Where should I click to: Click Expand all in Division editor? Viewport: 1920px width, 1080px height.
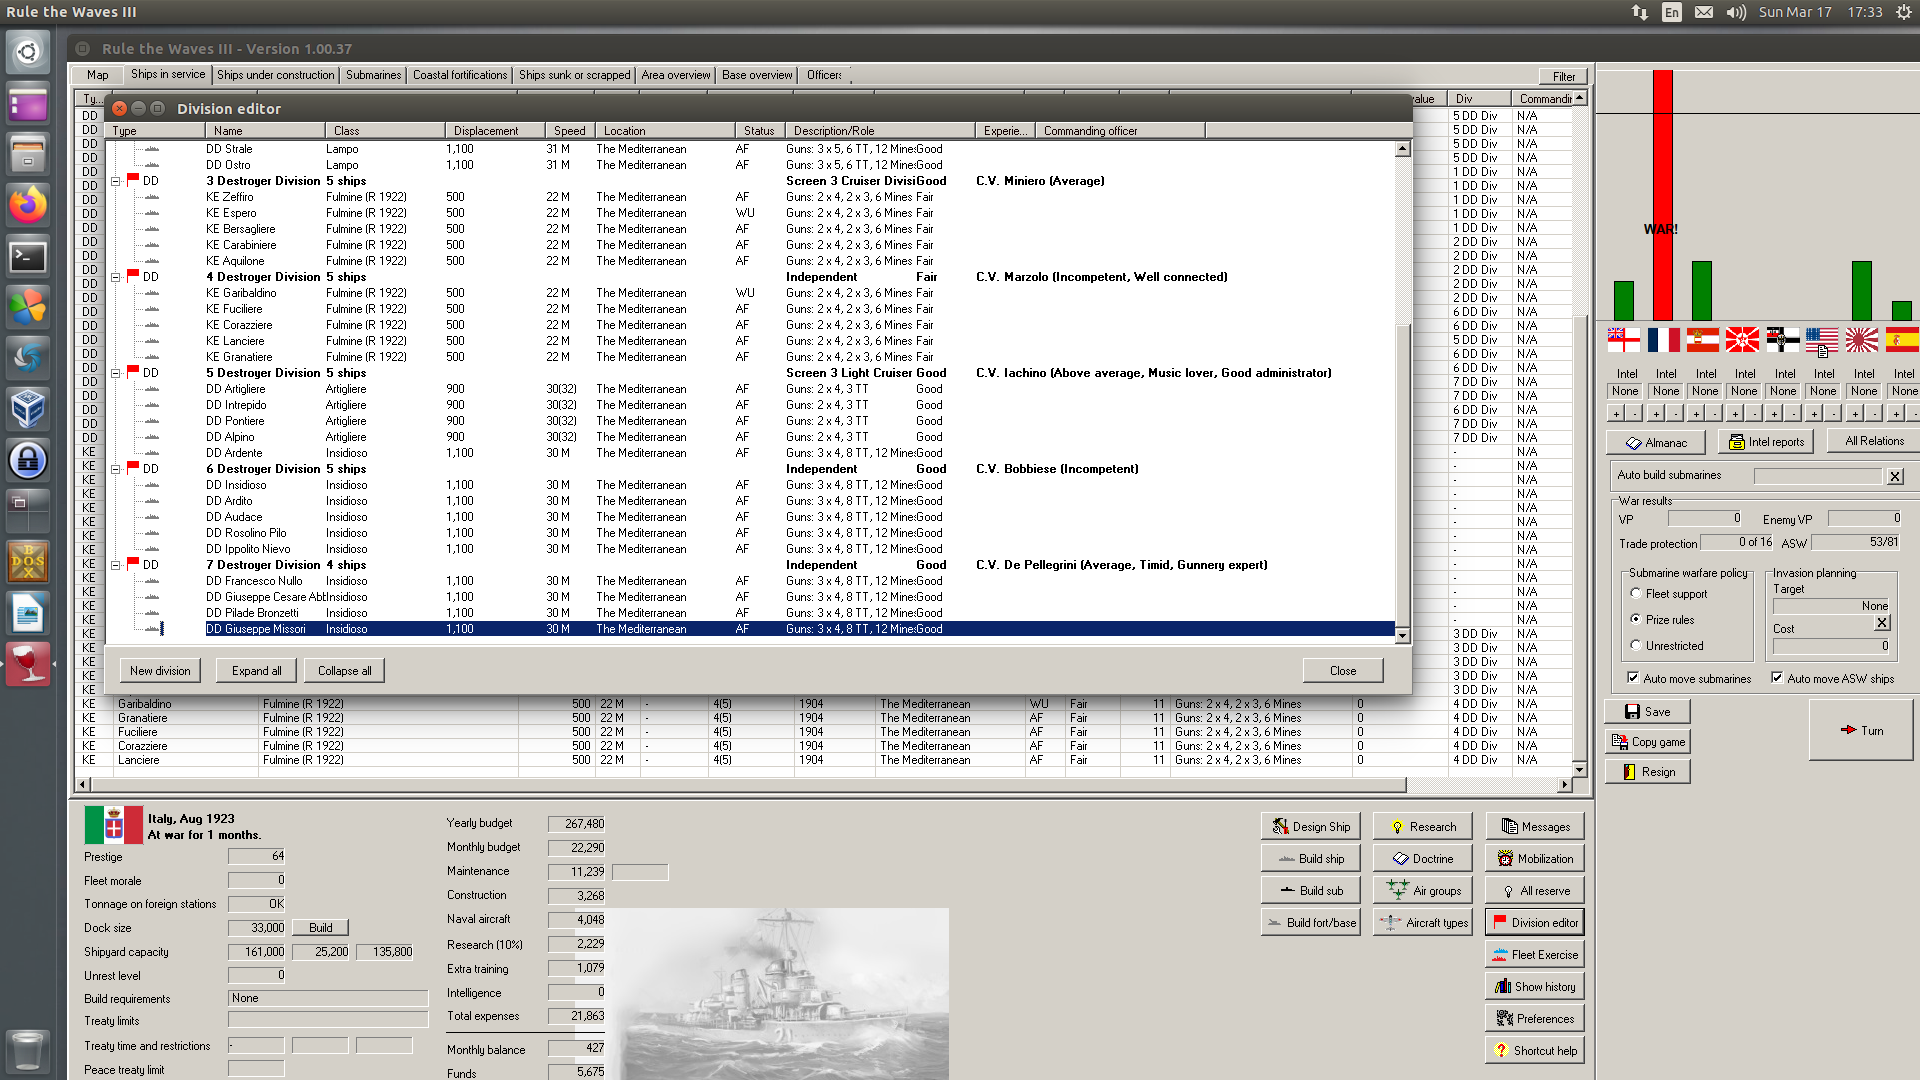click(x=257, y=671)
